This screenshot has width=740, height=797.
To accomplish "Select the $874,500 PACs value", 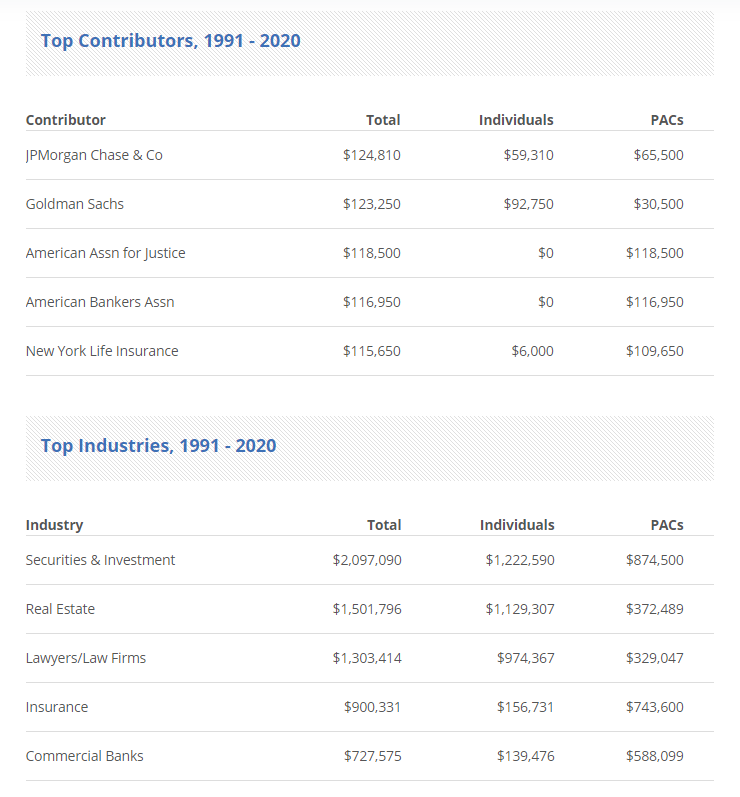I will 655,560.
